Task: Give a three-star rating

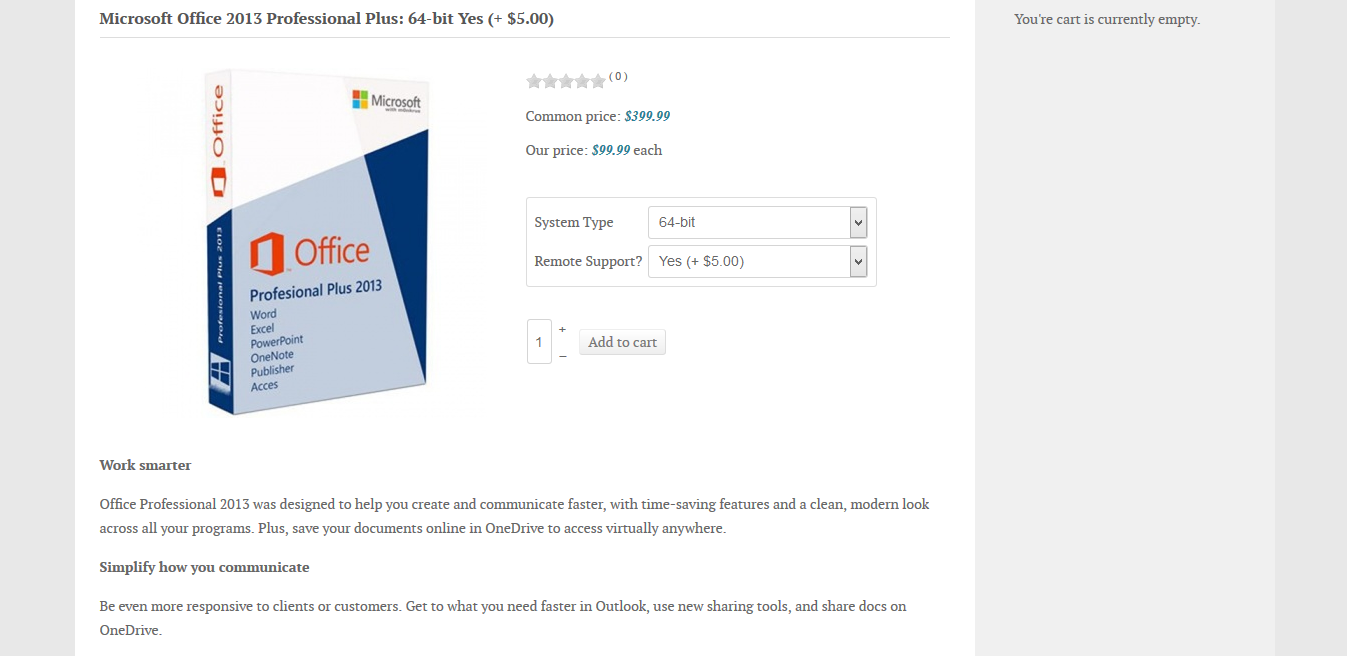Action: coord(566,81)
